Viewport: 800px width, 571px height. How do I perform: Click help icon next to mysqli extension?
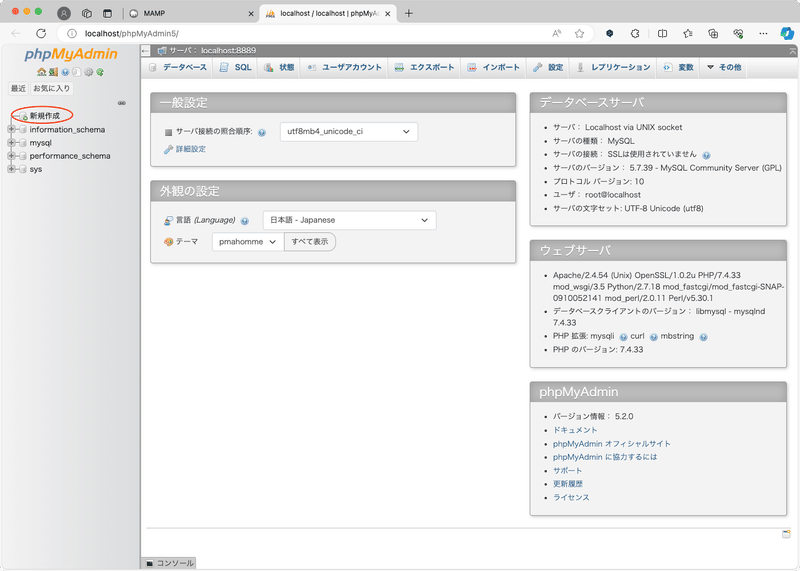pos(623,337)
